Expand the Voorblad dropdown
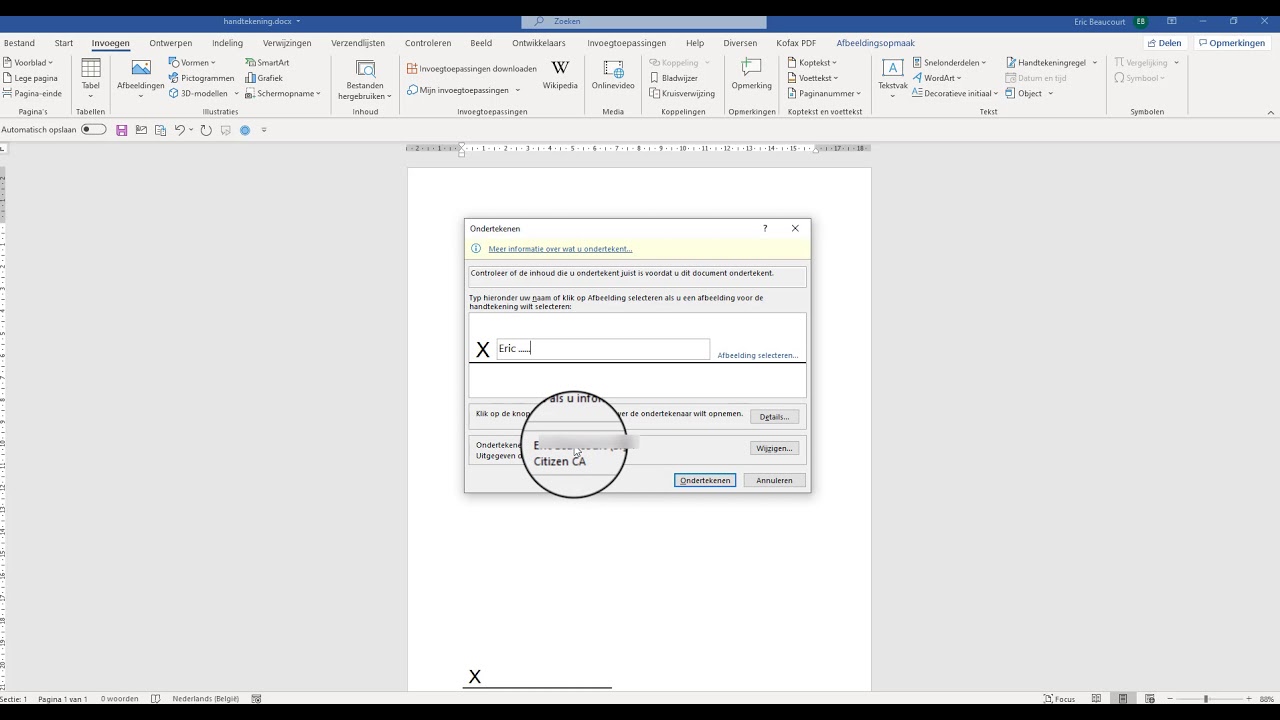The height and width of the screenshot is (720, 1280). [x=50, y=63]
